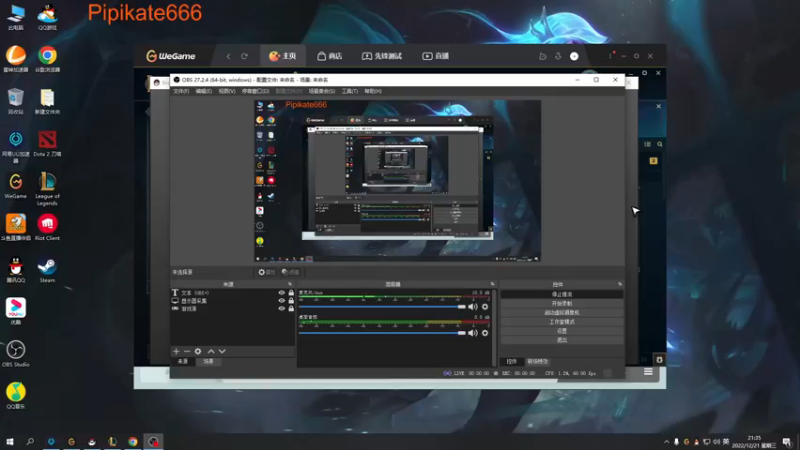Move the selected source down

[x=222, y=352]
